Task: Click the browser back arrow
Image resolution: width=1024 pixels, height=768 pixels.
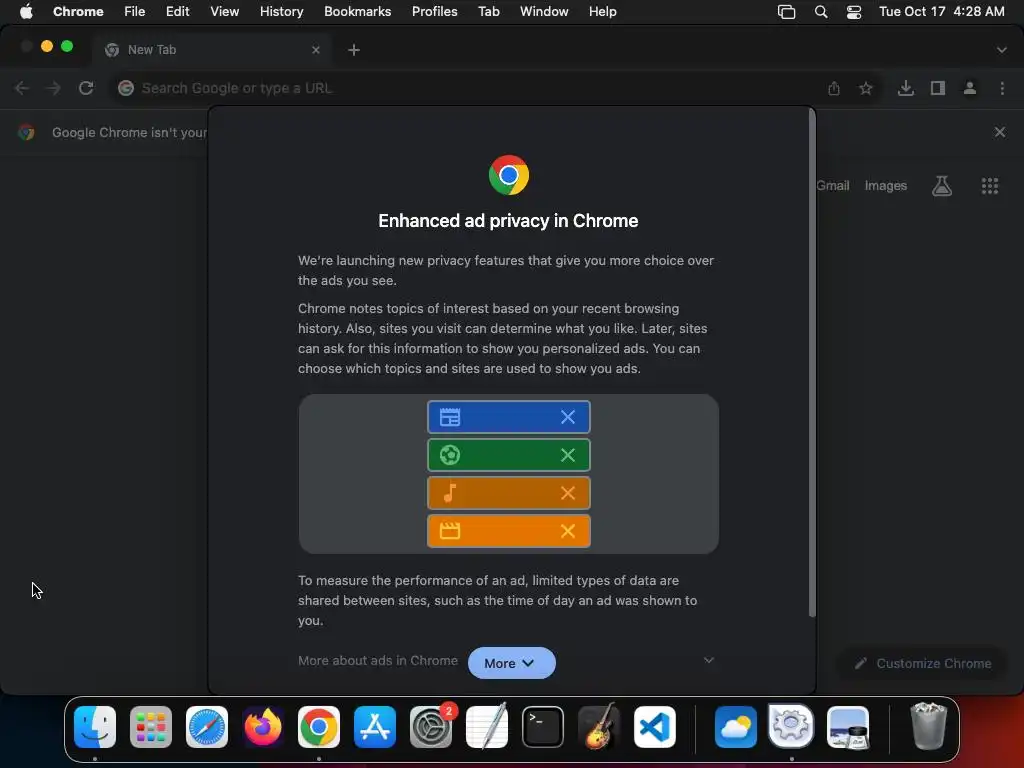Action: point(22,88)
